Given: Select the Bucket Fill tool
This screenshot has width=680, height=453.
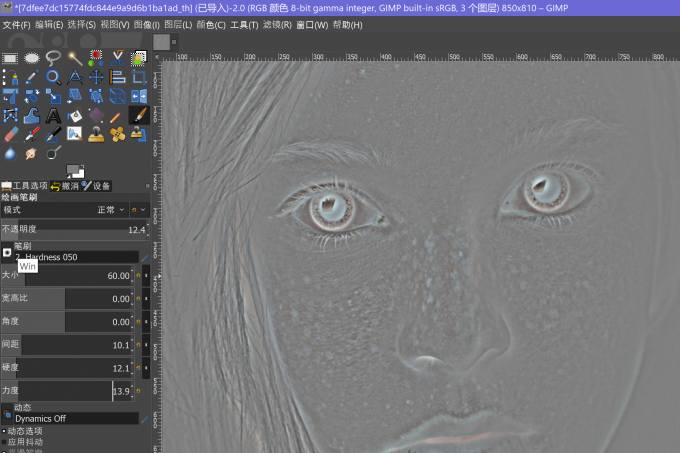Looking at the screenshot, I should coord(75,115).
